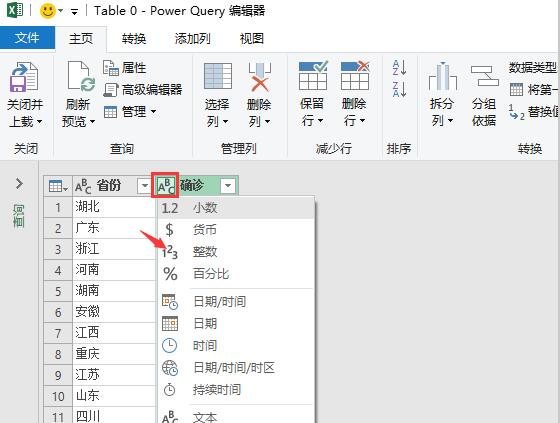Select the 安徽 cell
The width and height of the screenshot is (560, 423).
tap(114, 312)
